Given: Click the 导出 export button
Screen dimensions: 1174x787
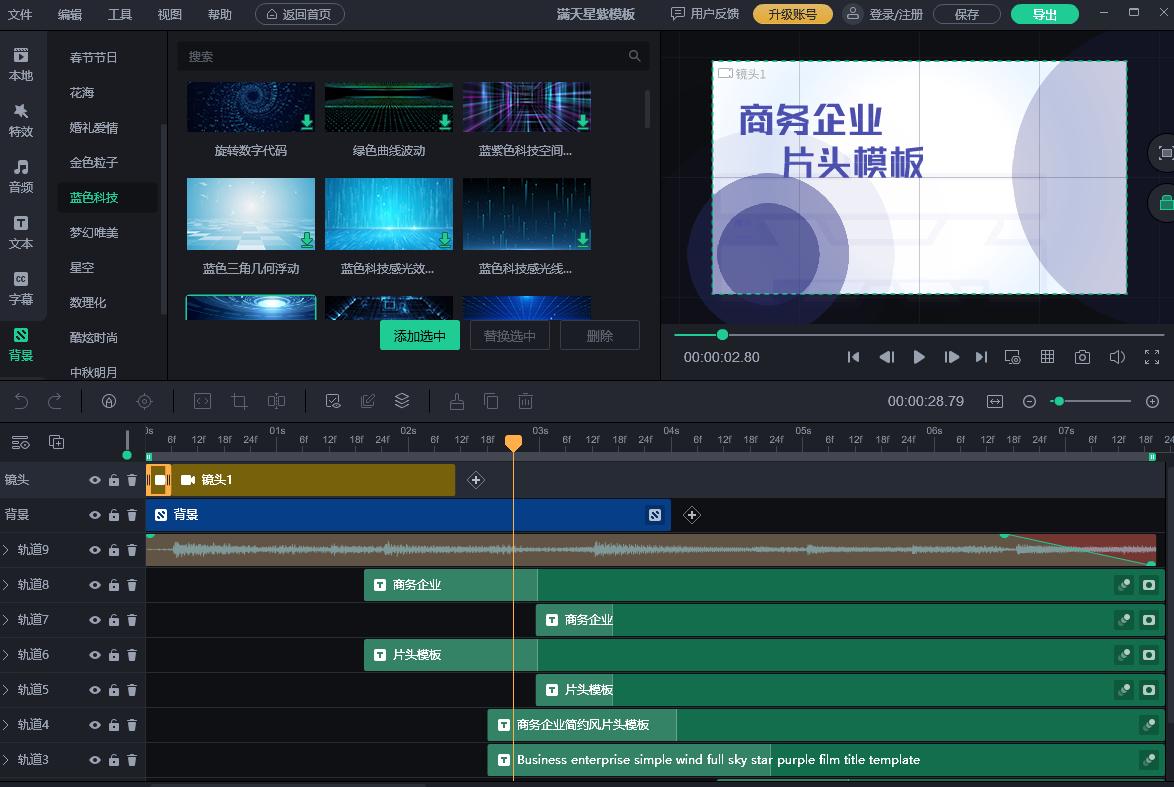Looking at the screenshot, I should pyautogui.click(x=1046, y=14).
